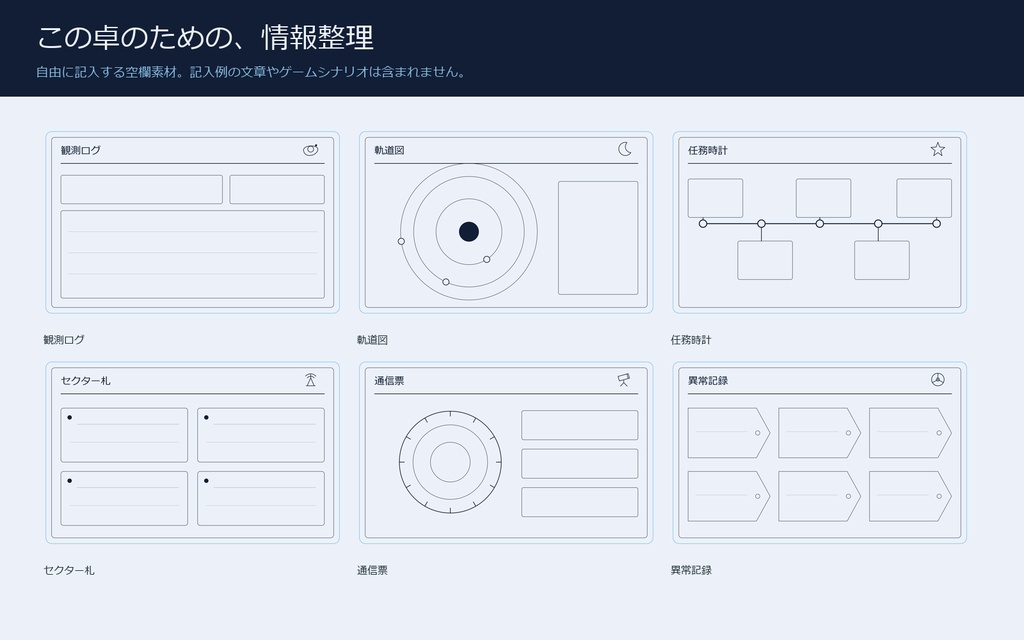
Task: Click the page heading この卓のための、情報整理
Action: pos(205,38)
